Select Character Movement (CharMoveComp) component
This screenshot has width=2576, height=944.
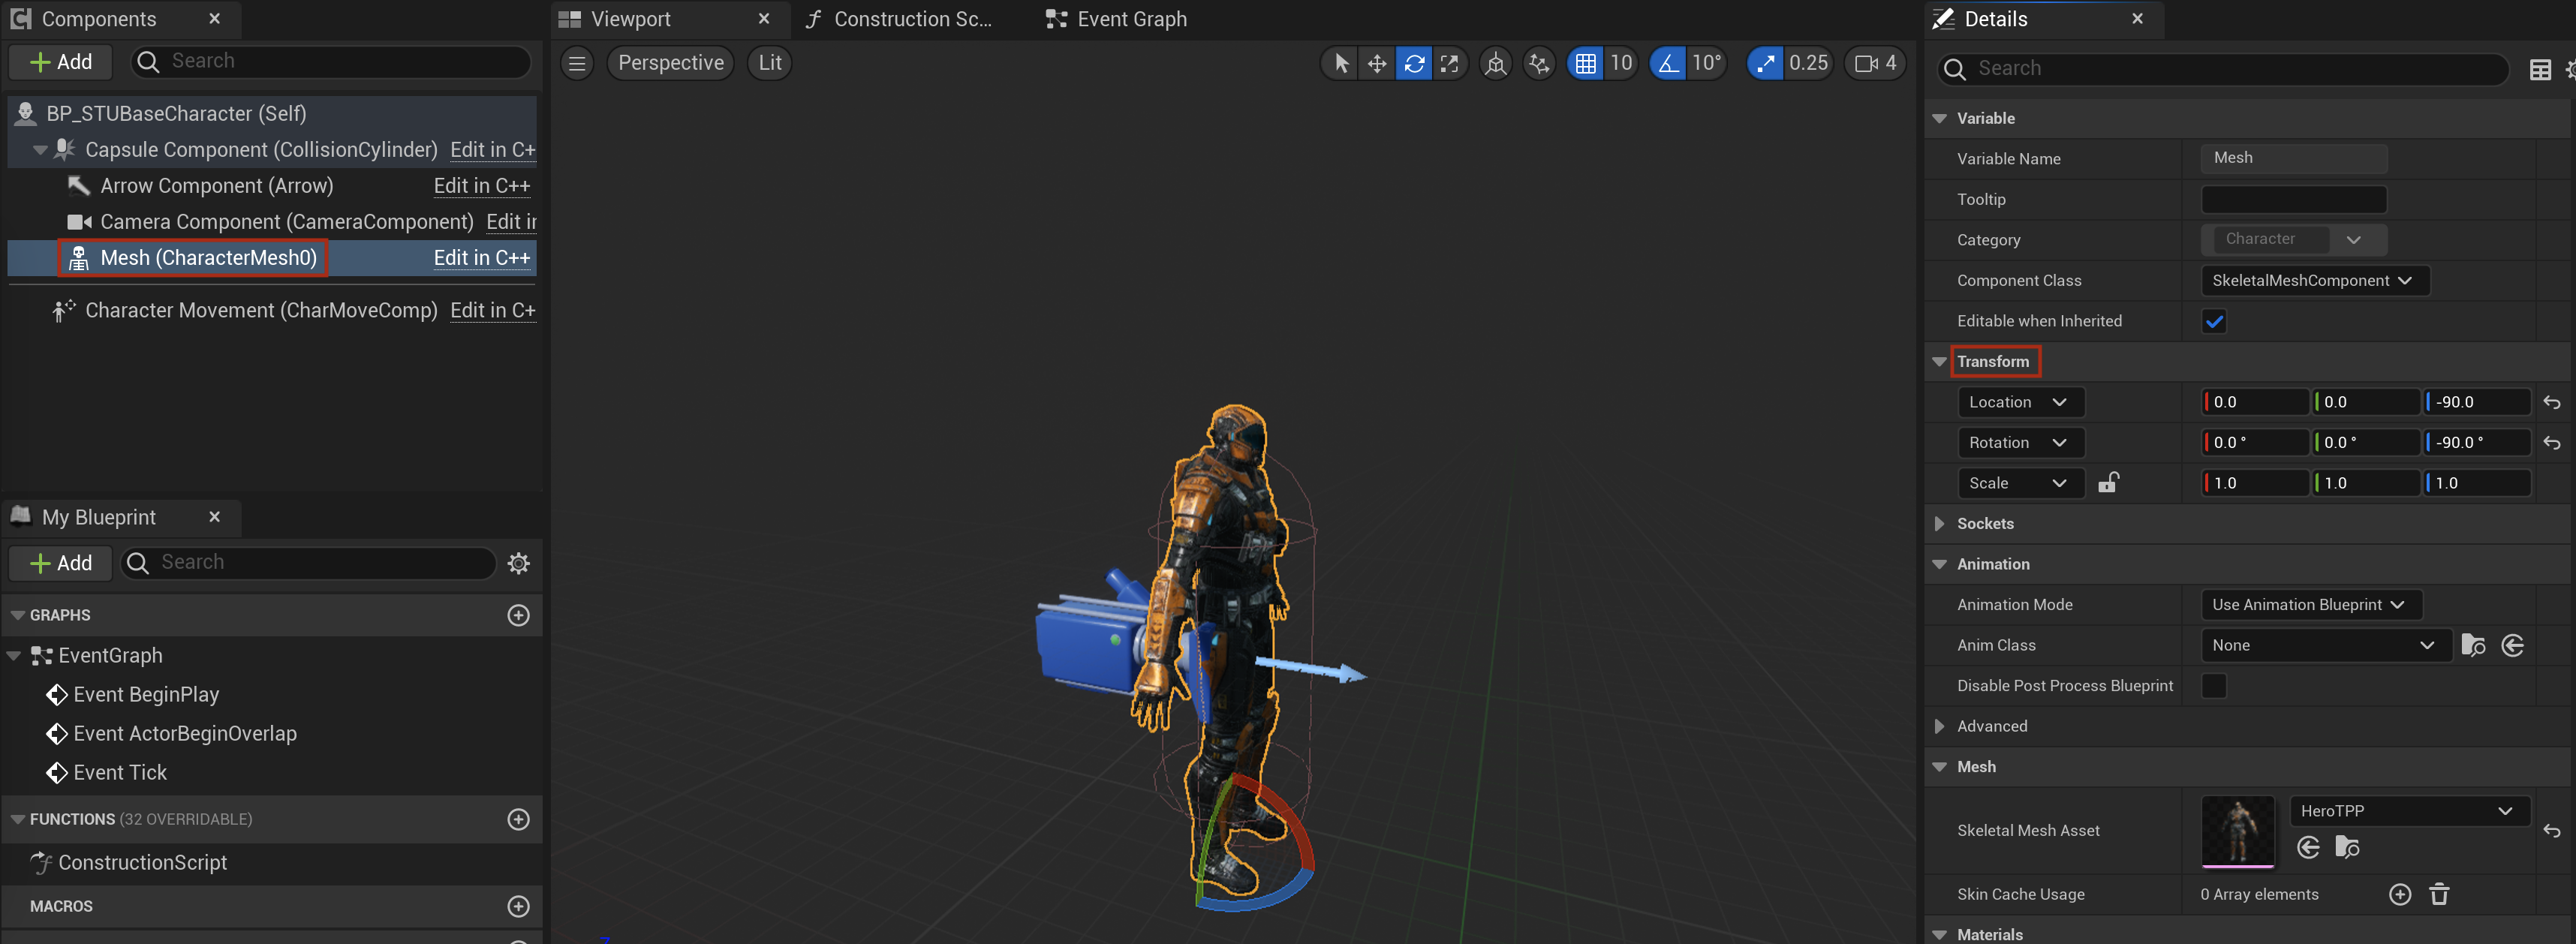(x=261, y=311)
